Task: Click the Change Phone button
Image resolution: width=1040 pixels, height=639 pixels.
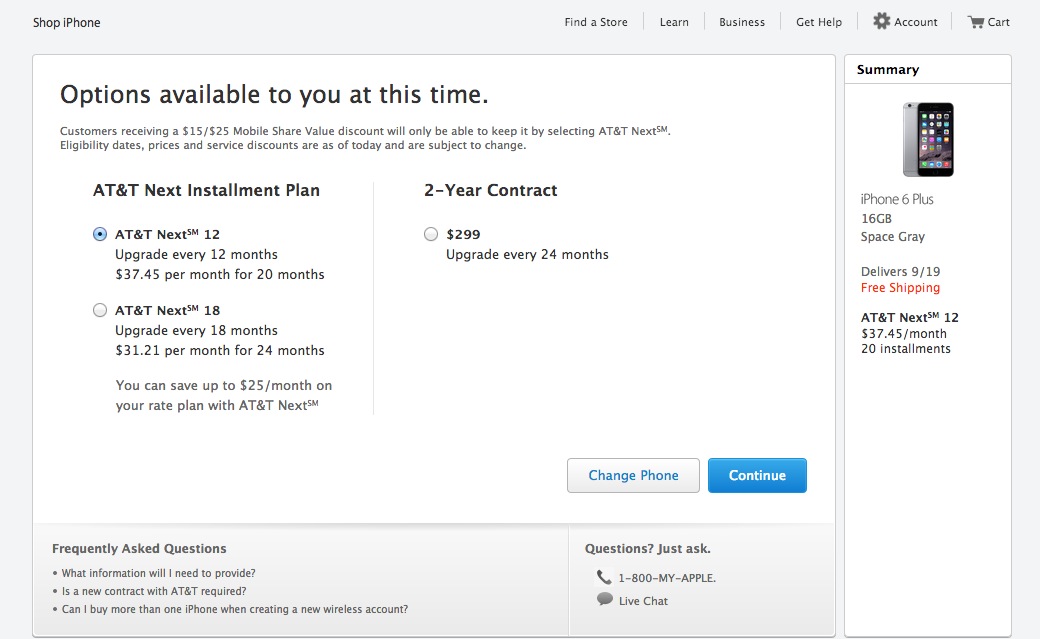Action: tap(633, 475)
